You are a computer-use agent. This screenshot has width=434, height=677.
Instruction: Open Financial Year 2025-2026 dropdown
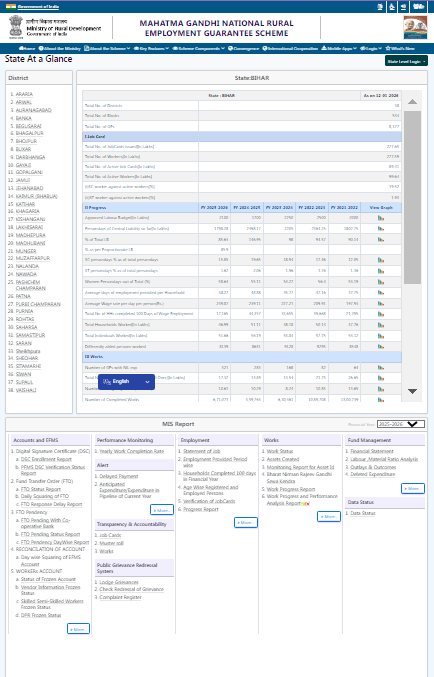(401, 424)
